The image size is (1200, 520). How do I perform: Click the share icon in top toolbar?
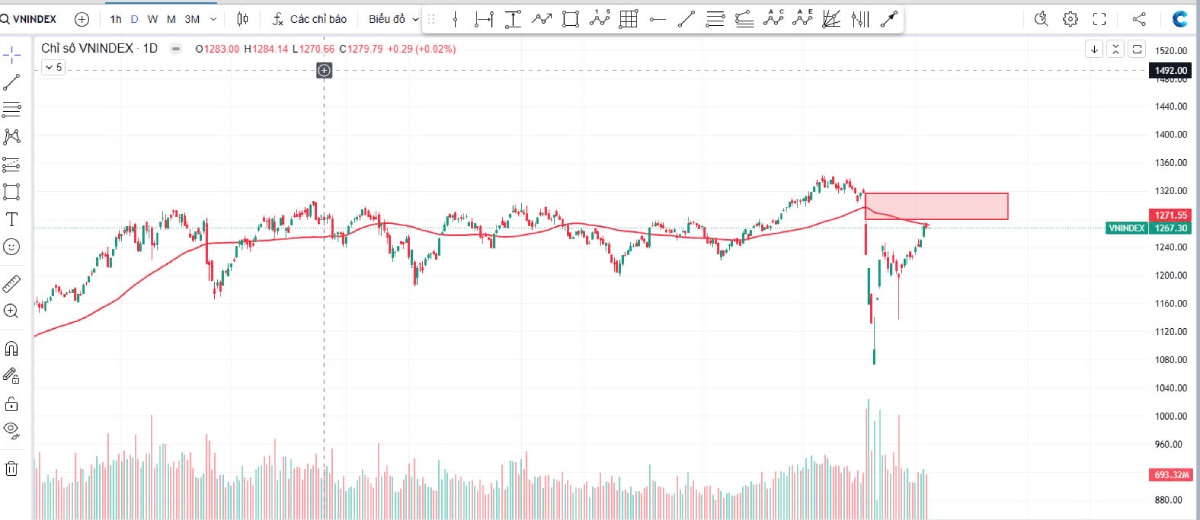coord(1139,19)
